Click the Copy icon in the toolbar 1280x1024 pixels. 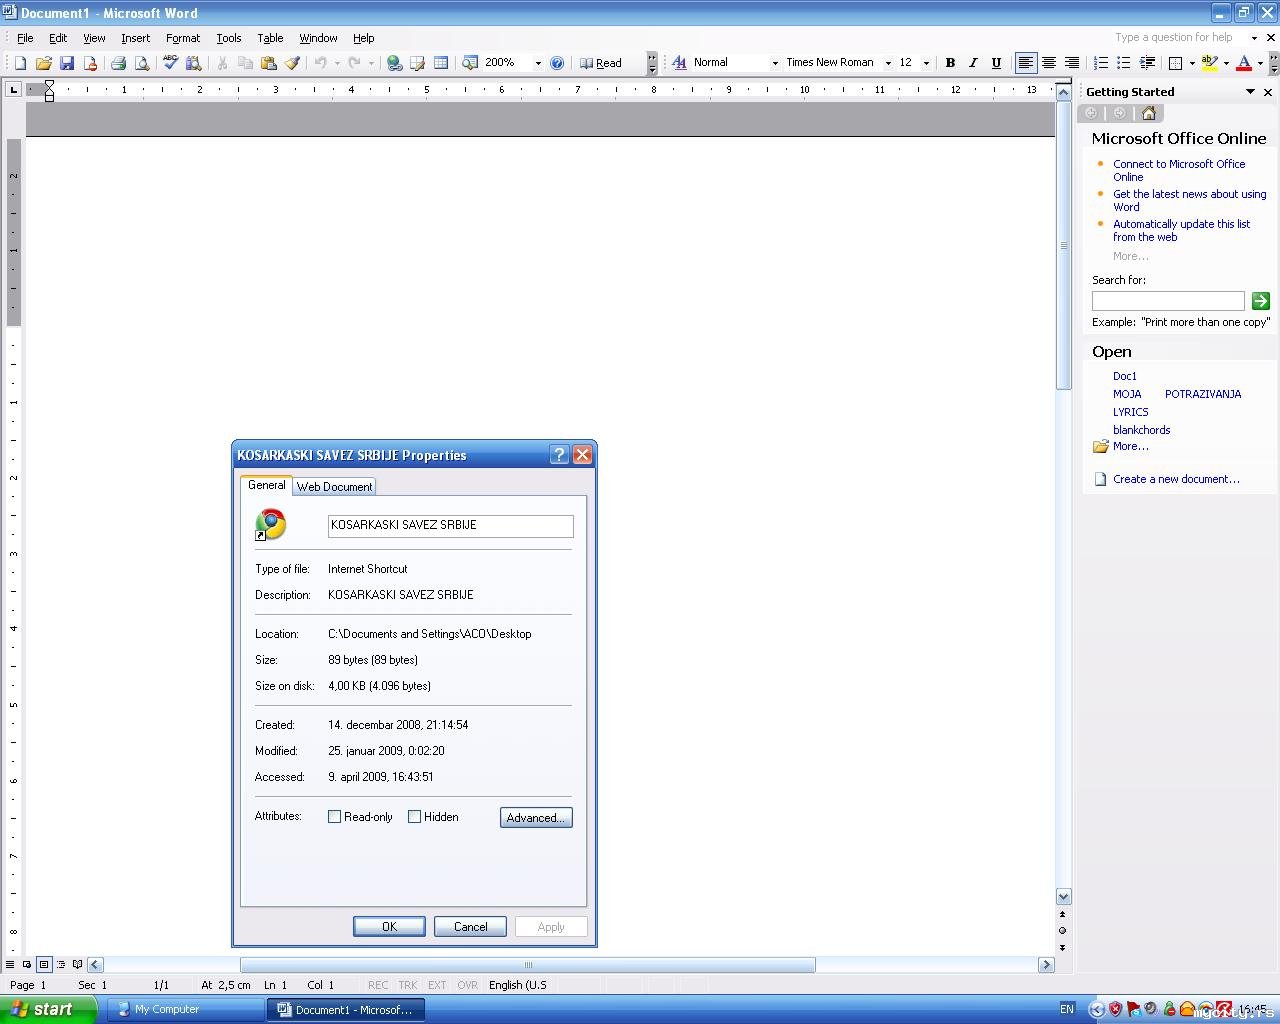point(245,63)
